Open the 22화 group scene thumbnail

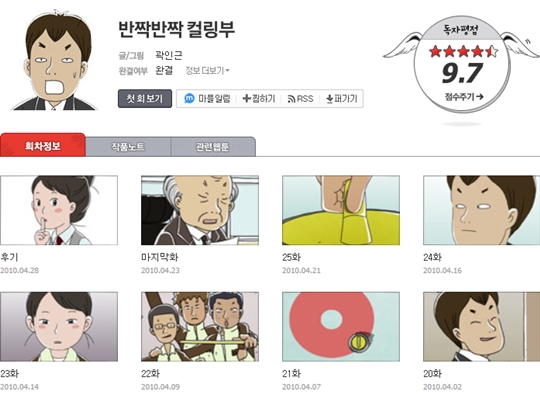click(x=200, y=327)
